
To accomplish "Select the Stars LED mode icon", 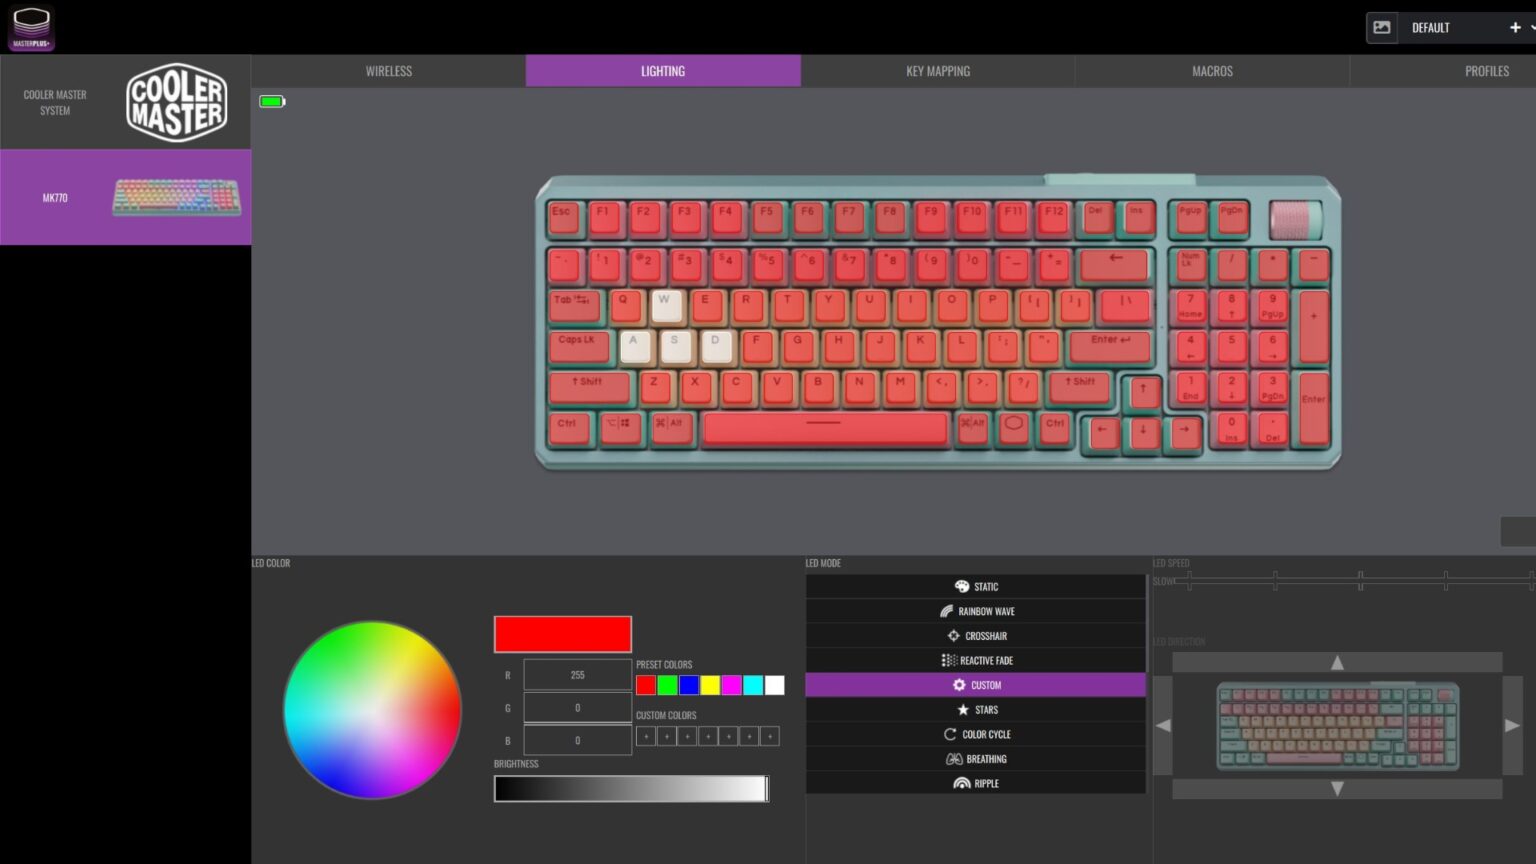I will point(963,709).
